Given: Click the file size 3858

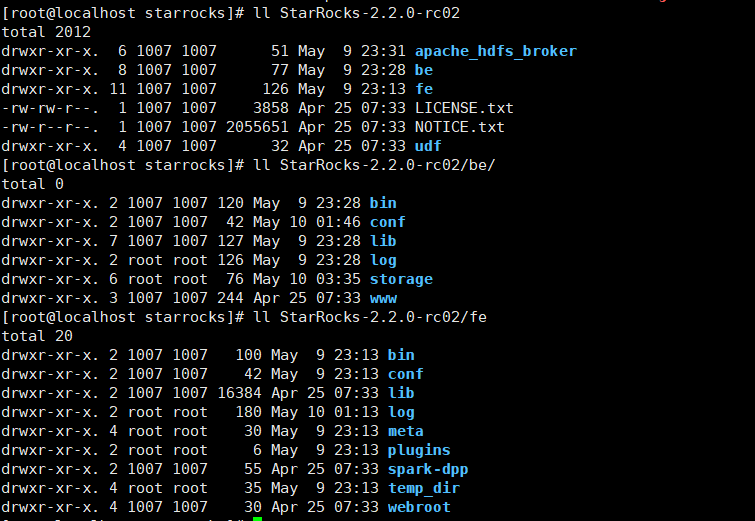Looking at the screenshot, I should pyautogui.click(x=271, y=108).
